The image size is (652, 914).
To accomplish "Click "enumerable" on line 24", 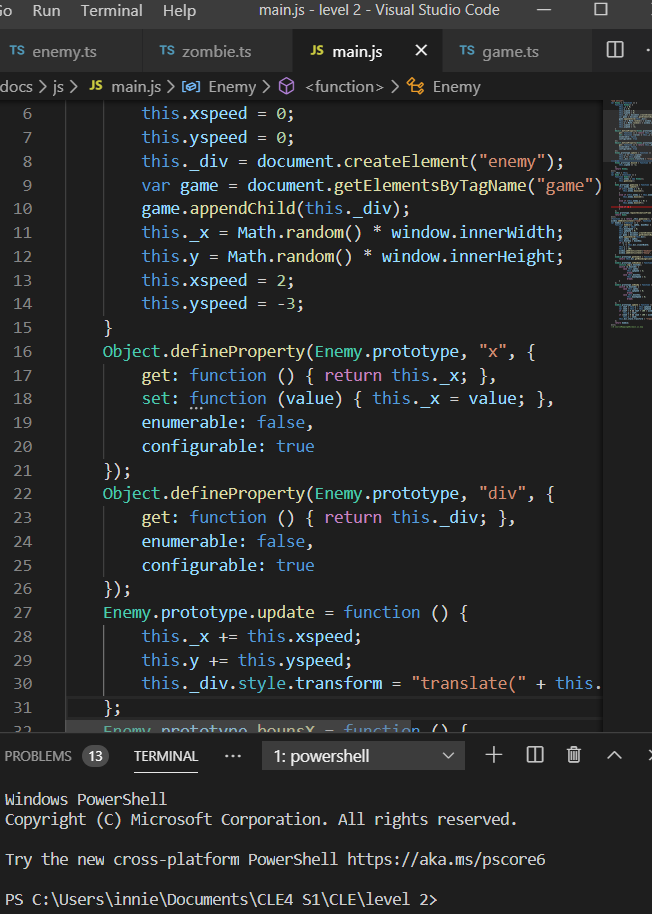I will (189, 542).
